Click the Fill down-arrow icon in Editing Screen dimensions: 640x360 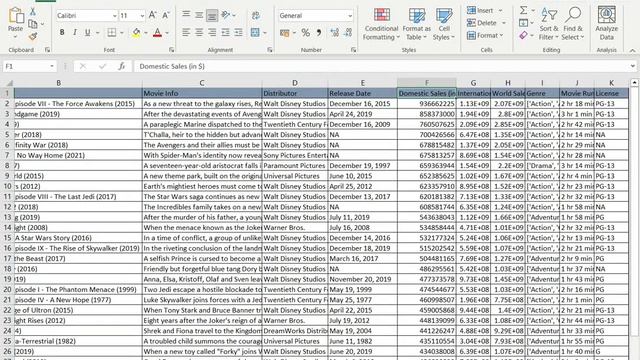click(524, 23)
